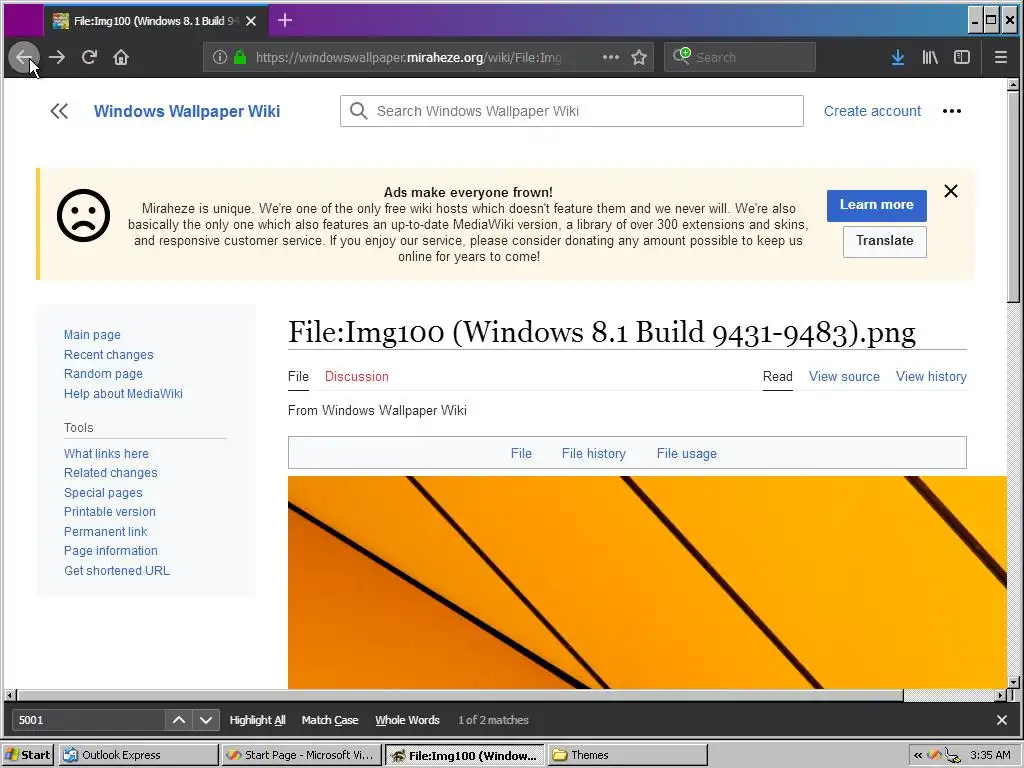Image resolution: width=1024 pixels, height=768 pixels.
Task: Open Permanent link in tools
Action: pyautogui.click(x=105, y=532)
